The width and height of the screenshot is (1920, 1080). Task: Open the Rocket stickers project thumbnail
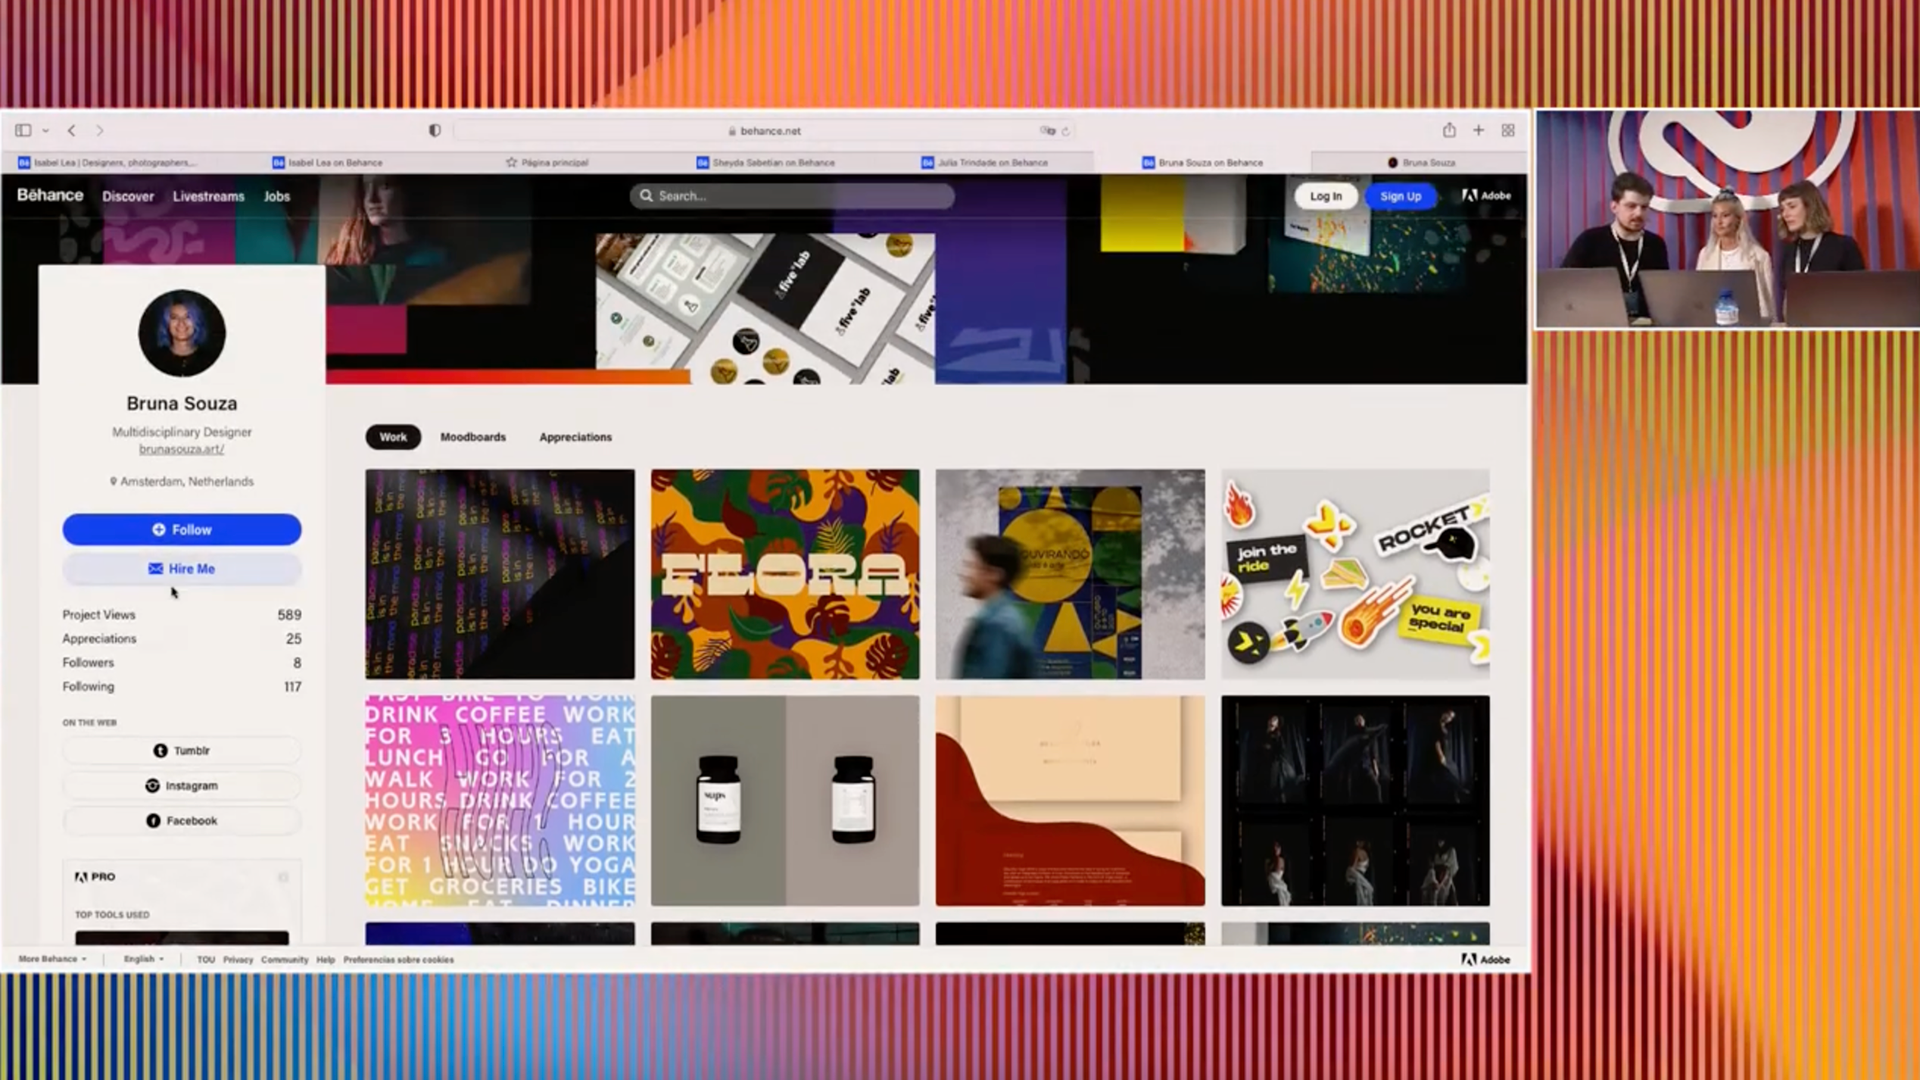tap(1355, 574)
